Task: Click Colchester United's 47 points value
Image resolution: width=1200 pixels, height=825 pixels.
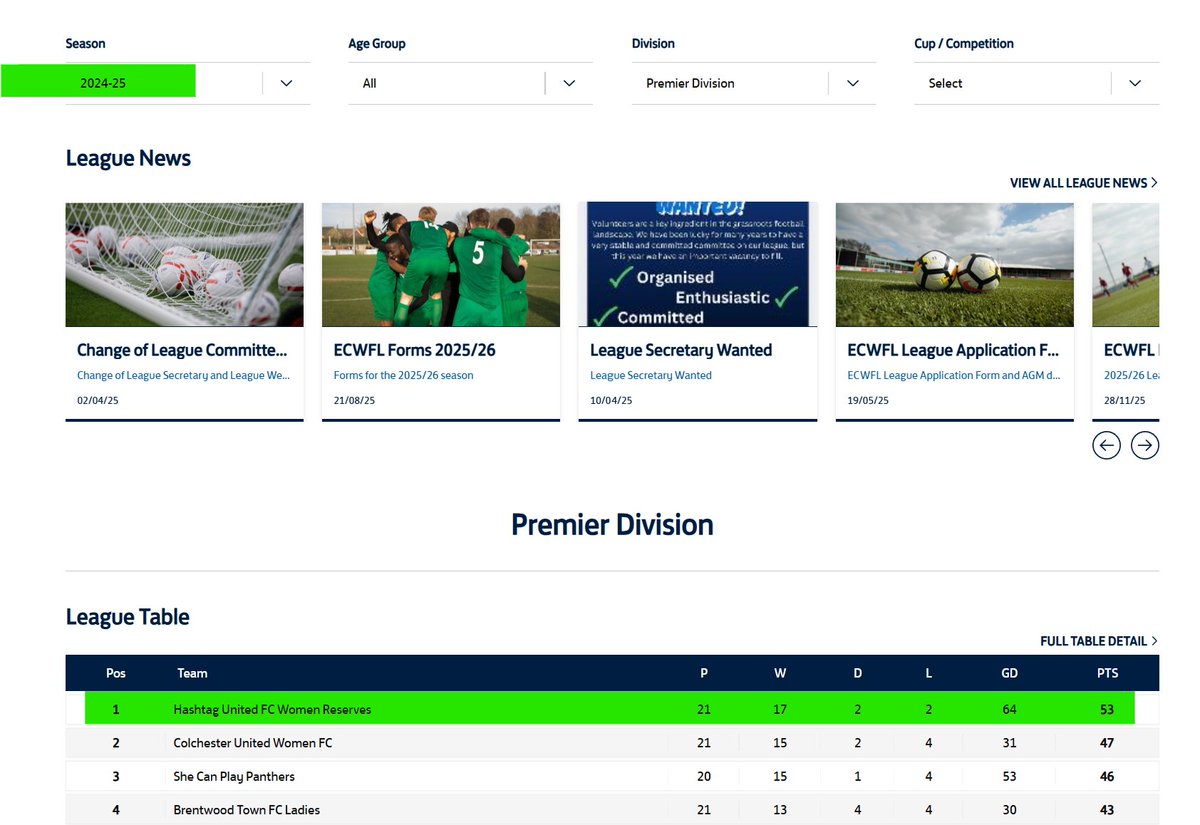Action: pyautogui.click(x=1107, y=743)
